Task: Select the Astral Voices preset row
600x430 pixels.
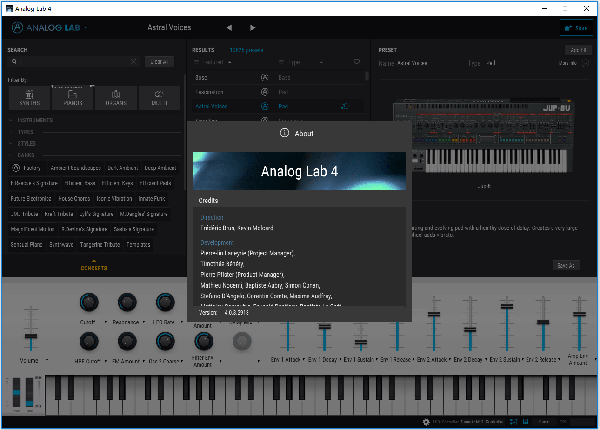Action: pos(277,106)
